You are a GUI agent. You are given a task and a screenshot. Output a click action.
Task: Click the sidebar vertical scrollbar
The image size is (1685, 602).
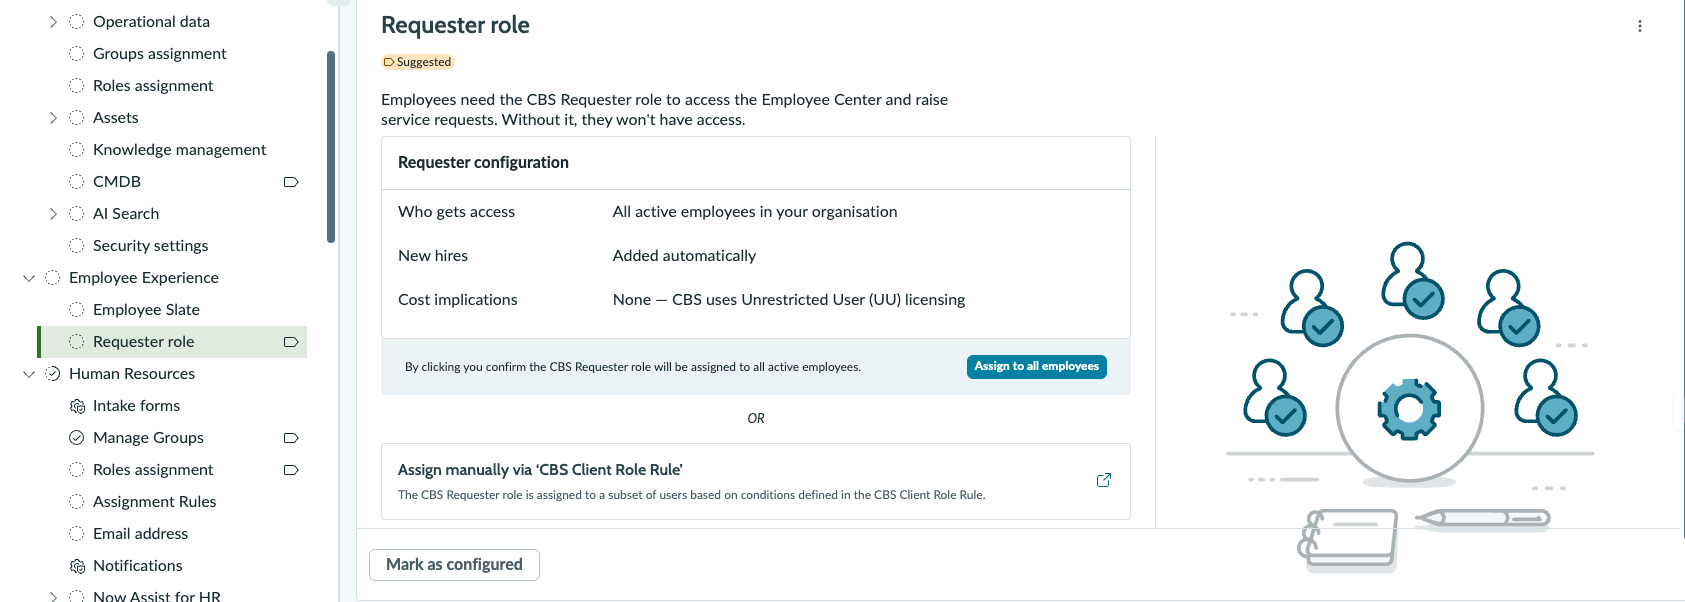331,147
